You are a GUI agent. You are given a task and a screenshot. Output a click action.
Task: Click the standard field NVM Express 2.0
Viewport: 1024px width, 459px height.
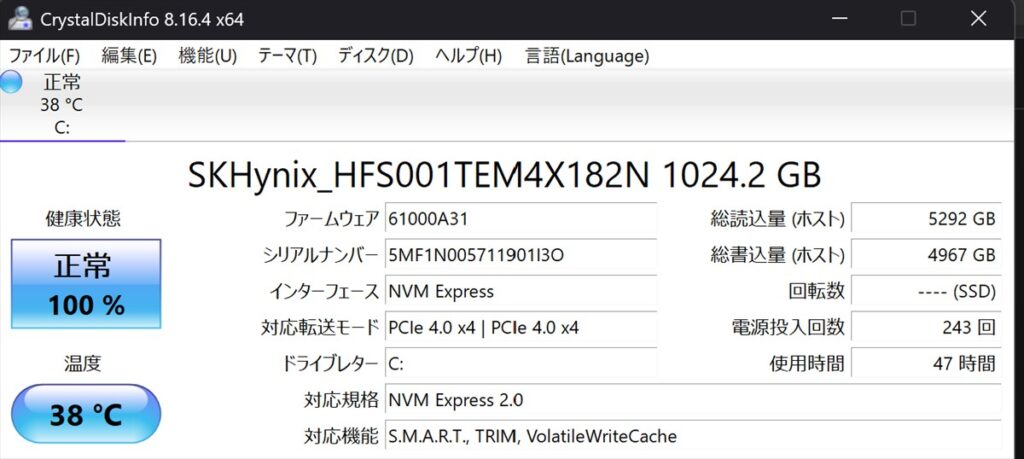pyautogui.click(x=693, y=400)
